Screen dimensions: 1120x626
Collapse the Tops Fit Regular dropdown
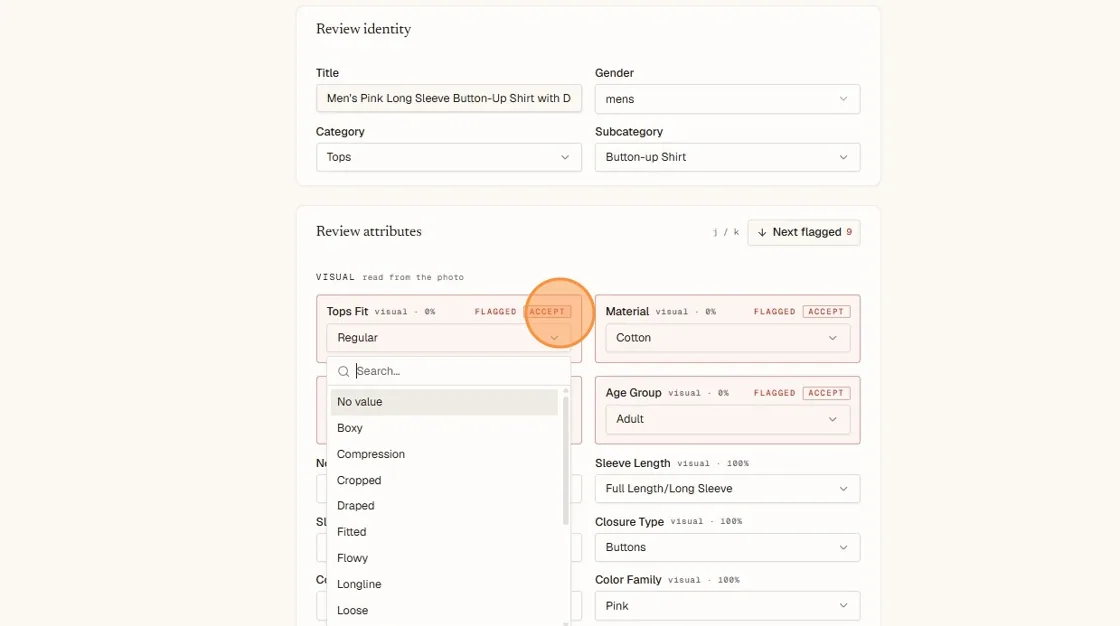(x=449, y=338)
